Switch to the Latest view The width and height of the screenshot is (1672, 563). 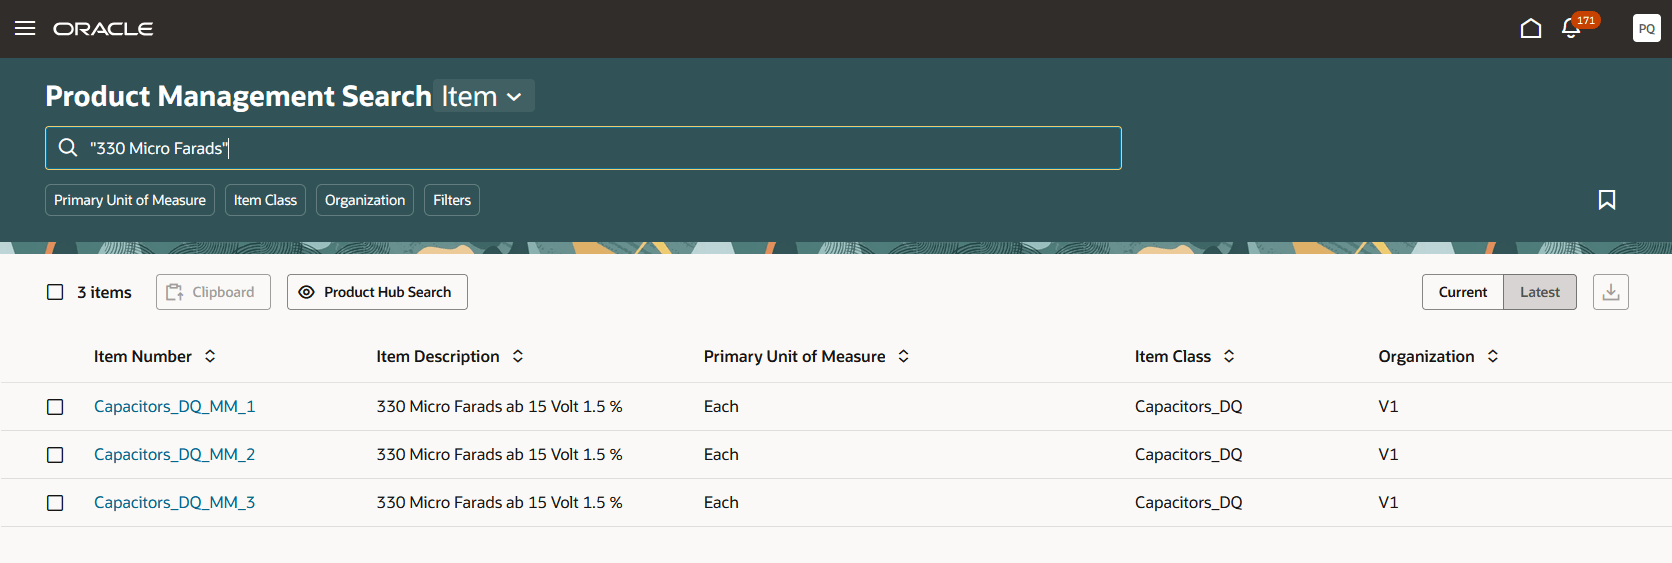(x=1539, y=292)
